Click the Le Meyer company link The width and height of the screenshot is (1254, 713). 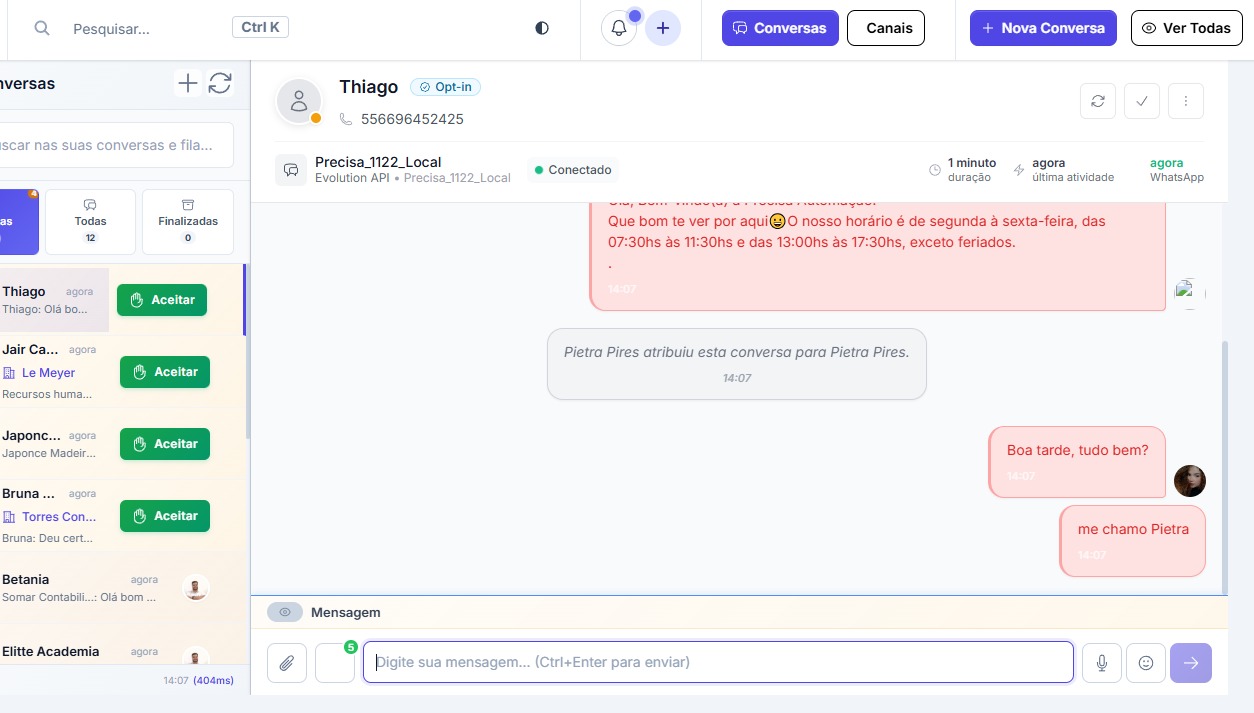(x=48, y=373)
